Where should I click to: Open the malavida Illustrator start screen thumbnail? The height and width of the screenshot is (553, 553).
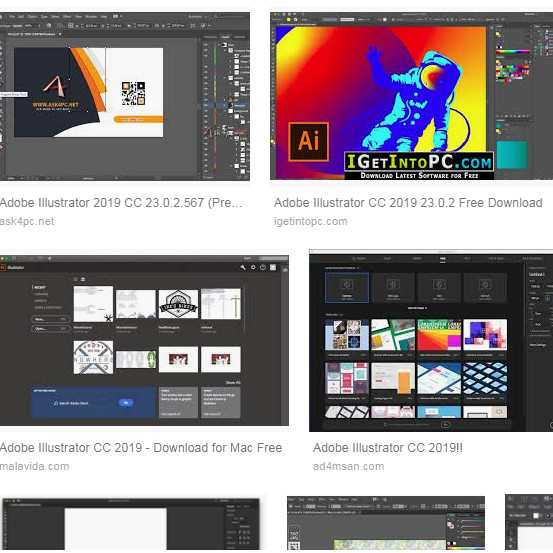click(144, 340)
